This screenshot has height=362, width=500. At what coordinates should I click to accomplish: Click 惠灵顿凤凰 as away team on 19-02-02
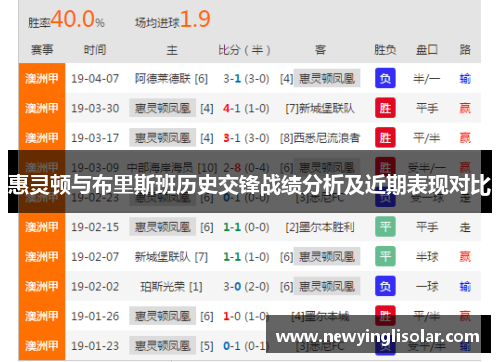point(327,286)
